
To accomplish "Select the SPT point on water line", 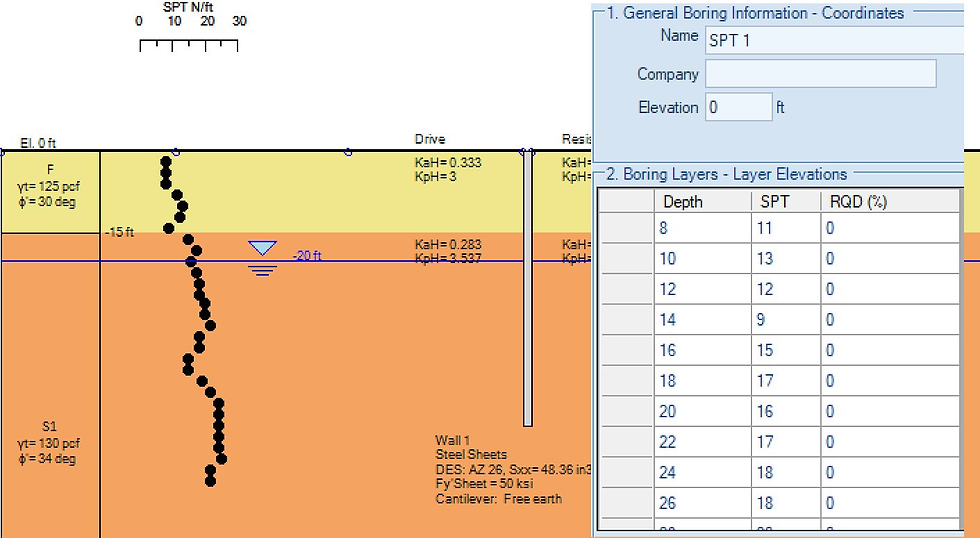I will [191, 262].
